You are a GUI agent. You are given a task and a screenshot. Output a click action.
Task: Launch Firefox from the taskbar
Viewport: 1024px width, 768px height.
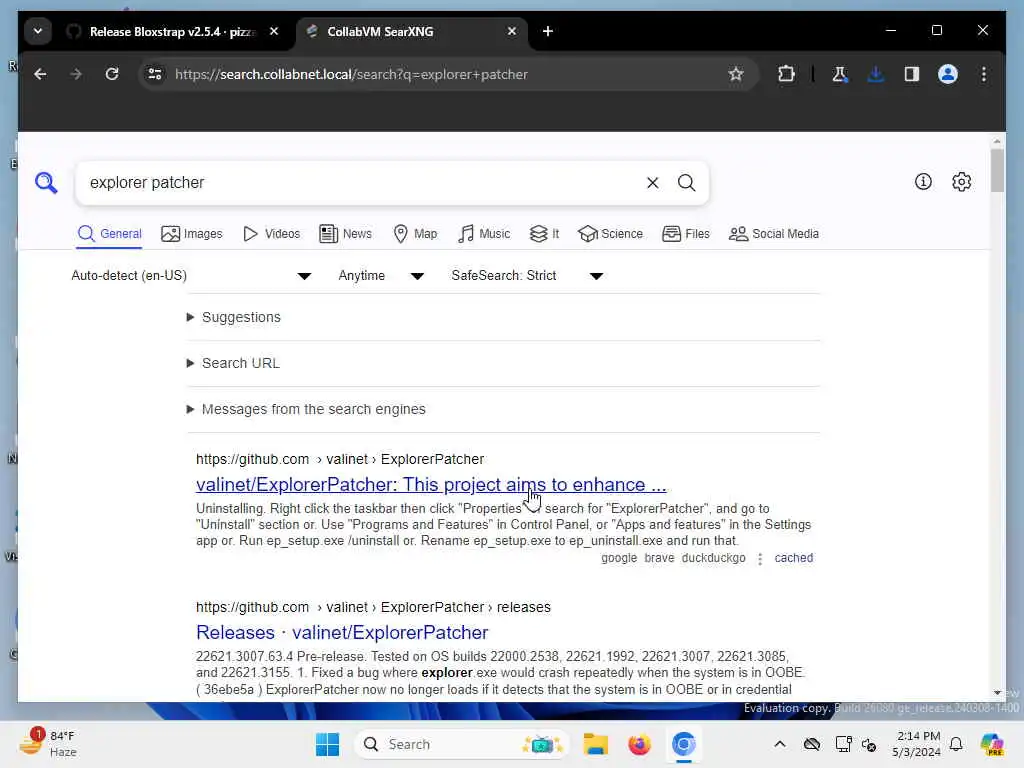pos(639,744)
